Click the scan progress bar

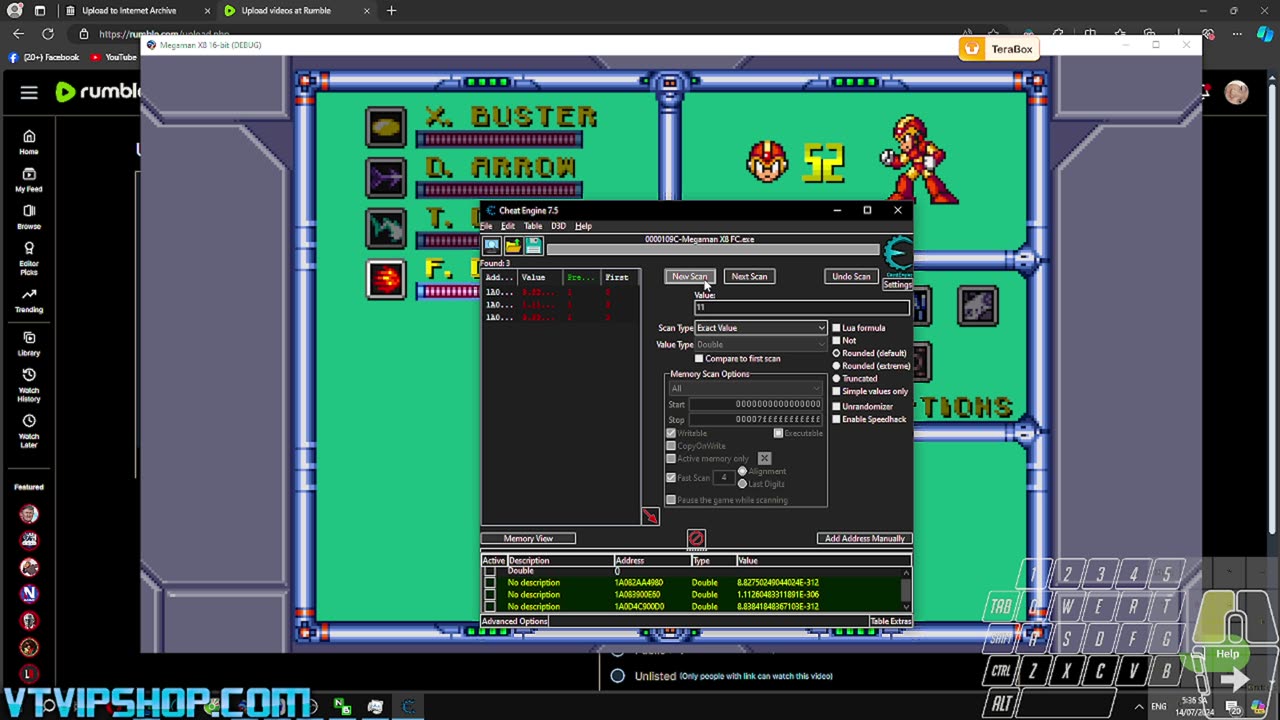713,249
